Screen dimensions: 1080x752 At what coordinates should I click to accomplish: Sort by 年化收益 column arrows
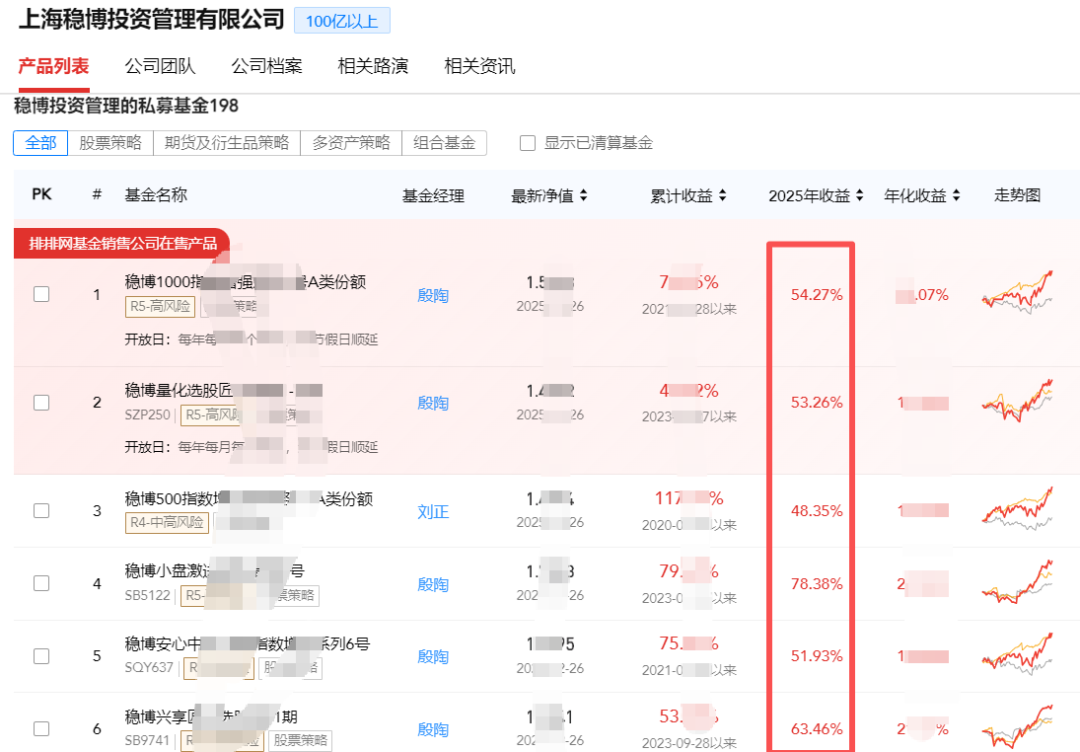pyautogui.click(x=956, y=196)
